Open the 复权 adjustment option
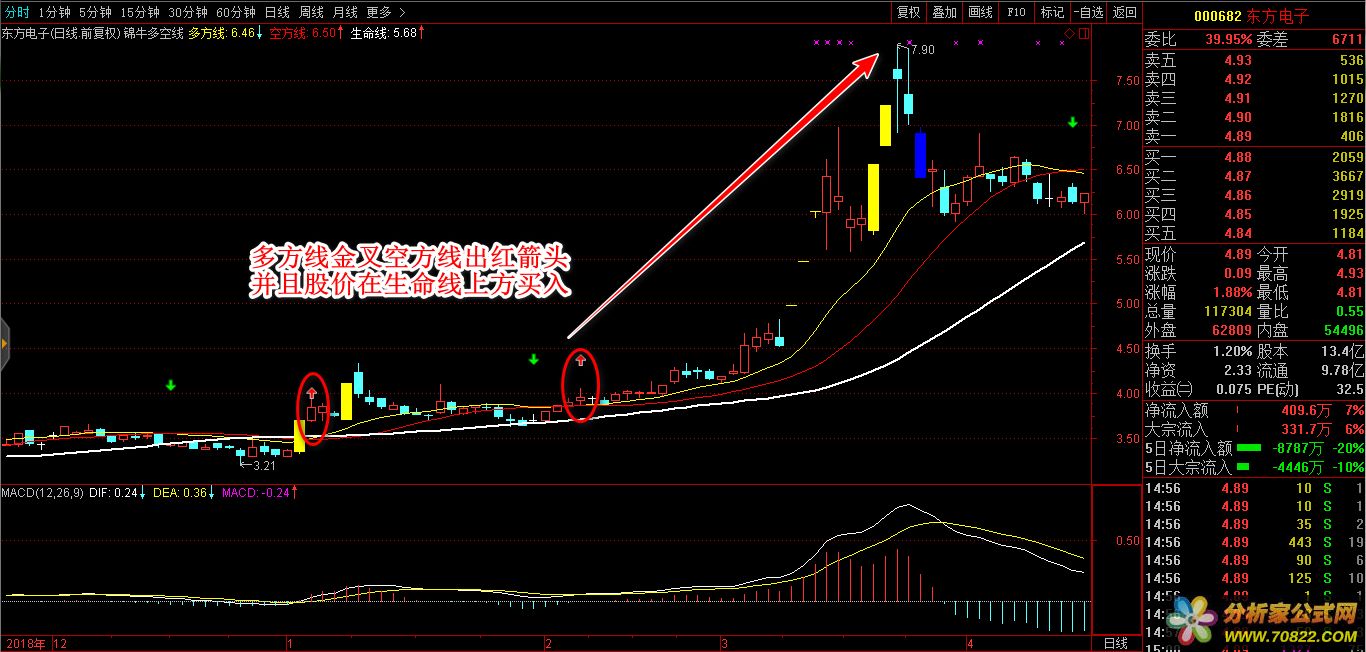 (x=908, y=12)
